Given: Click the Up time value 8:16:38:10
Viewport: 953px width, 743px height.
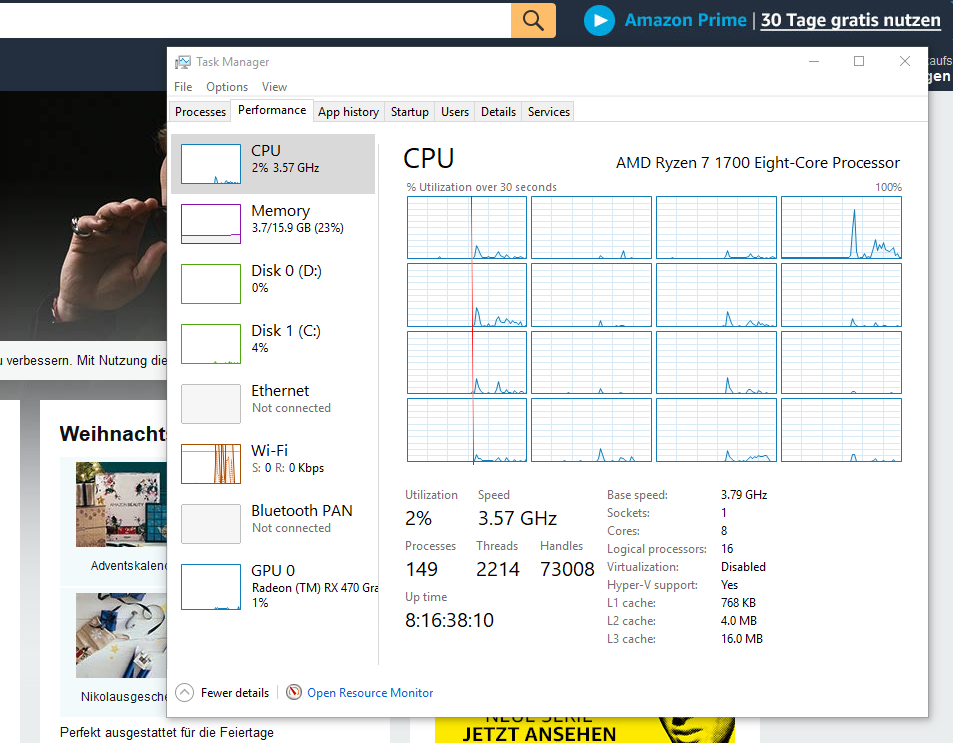Looking at the screenshot, I should pyautogui.click(x=449, y=620).
